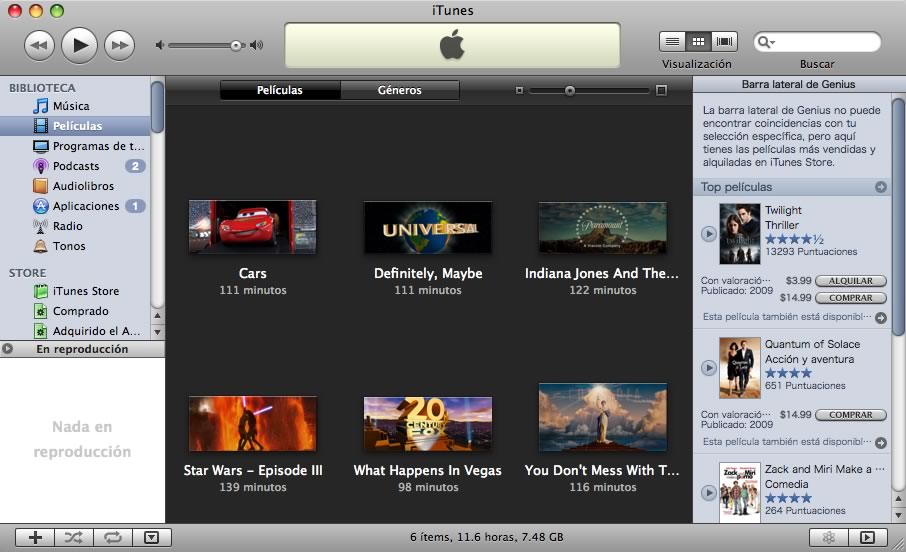
Task: Open Adquirido el A... playlist
Action: tap(75, 331)
